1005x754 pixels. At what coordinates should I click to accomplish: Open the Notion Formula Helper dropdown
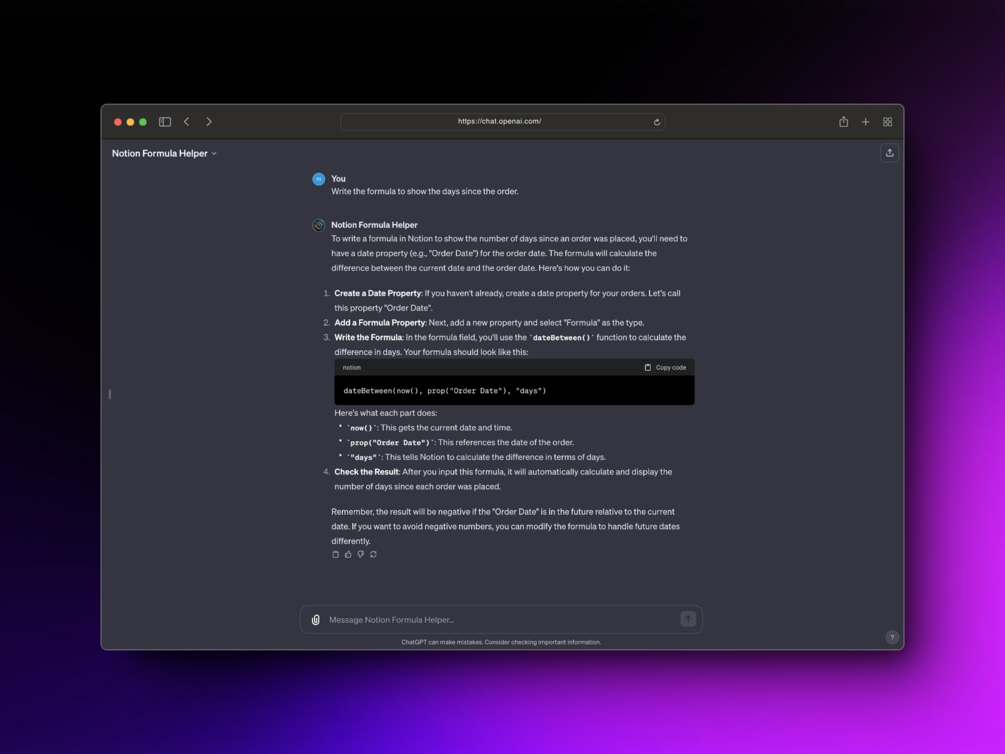click(x=164, y=153)
